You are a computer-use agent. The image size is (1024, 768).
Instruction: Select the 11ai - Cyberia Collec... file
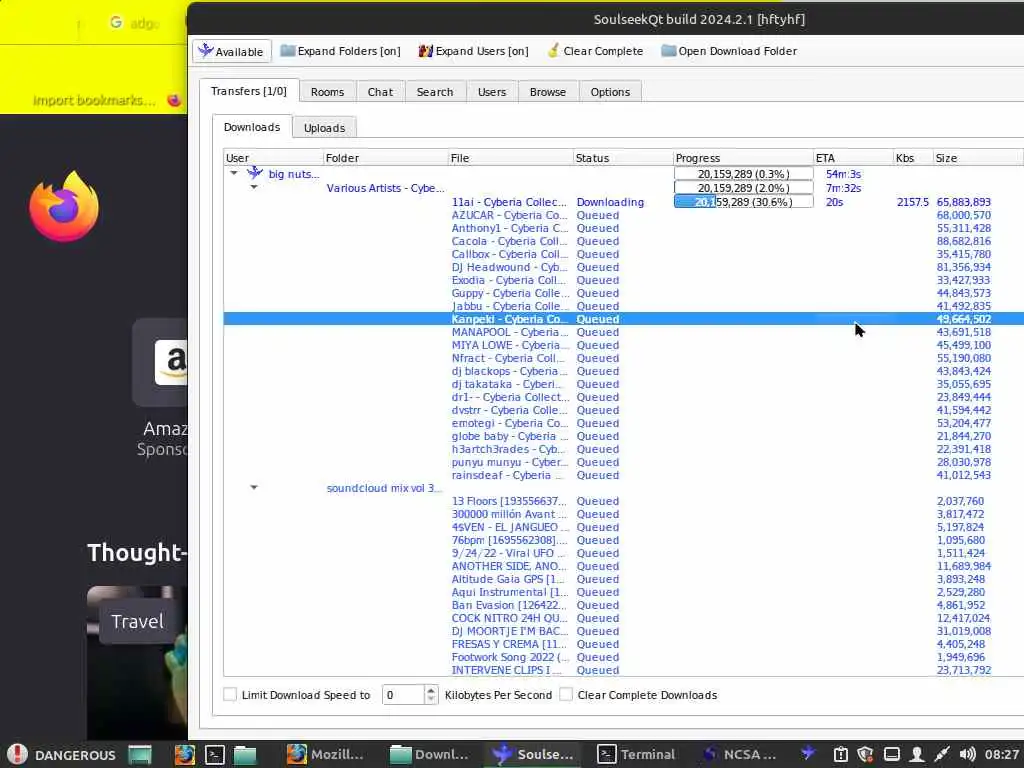tap(509, 202)
